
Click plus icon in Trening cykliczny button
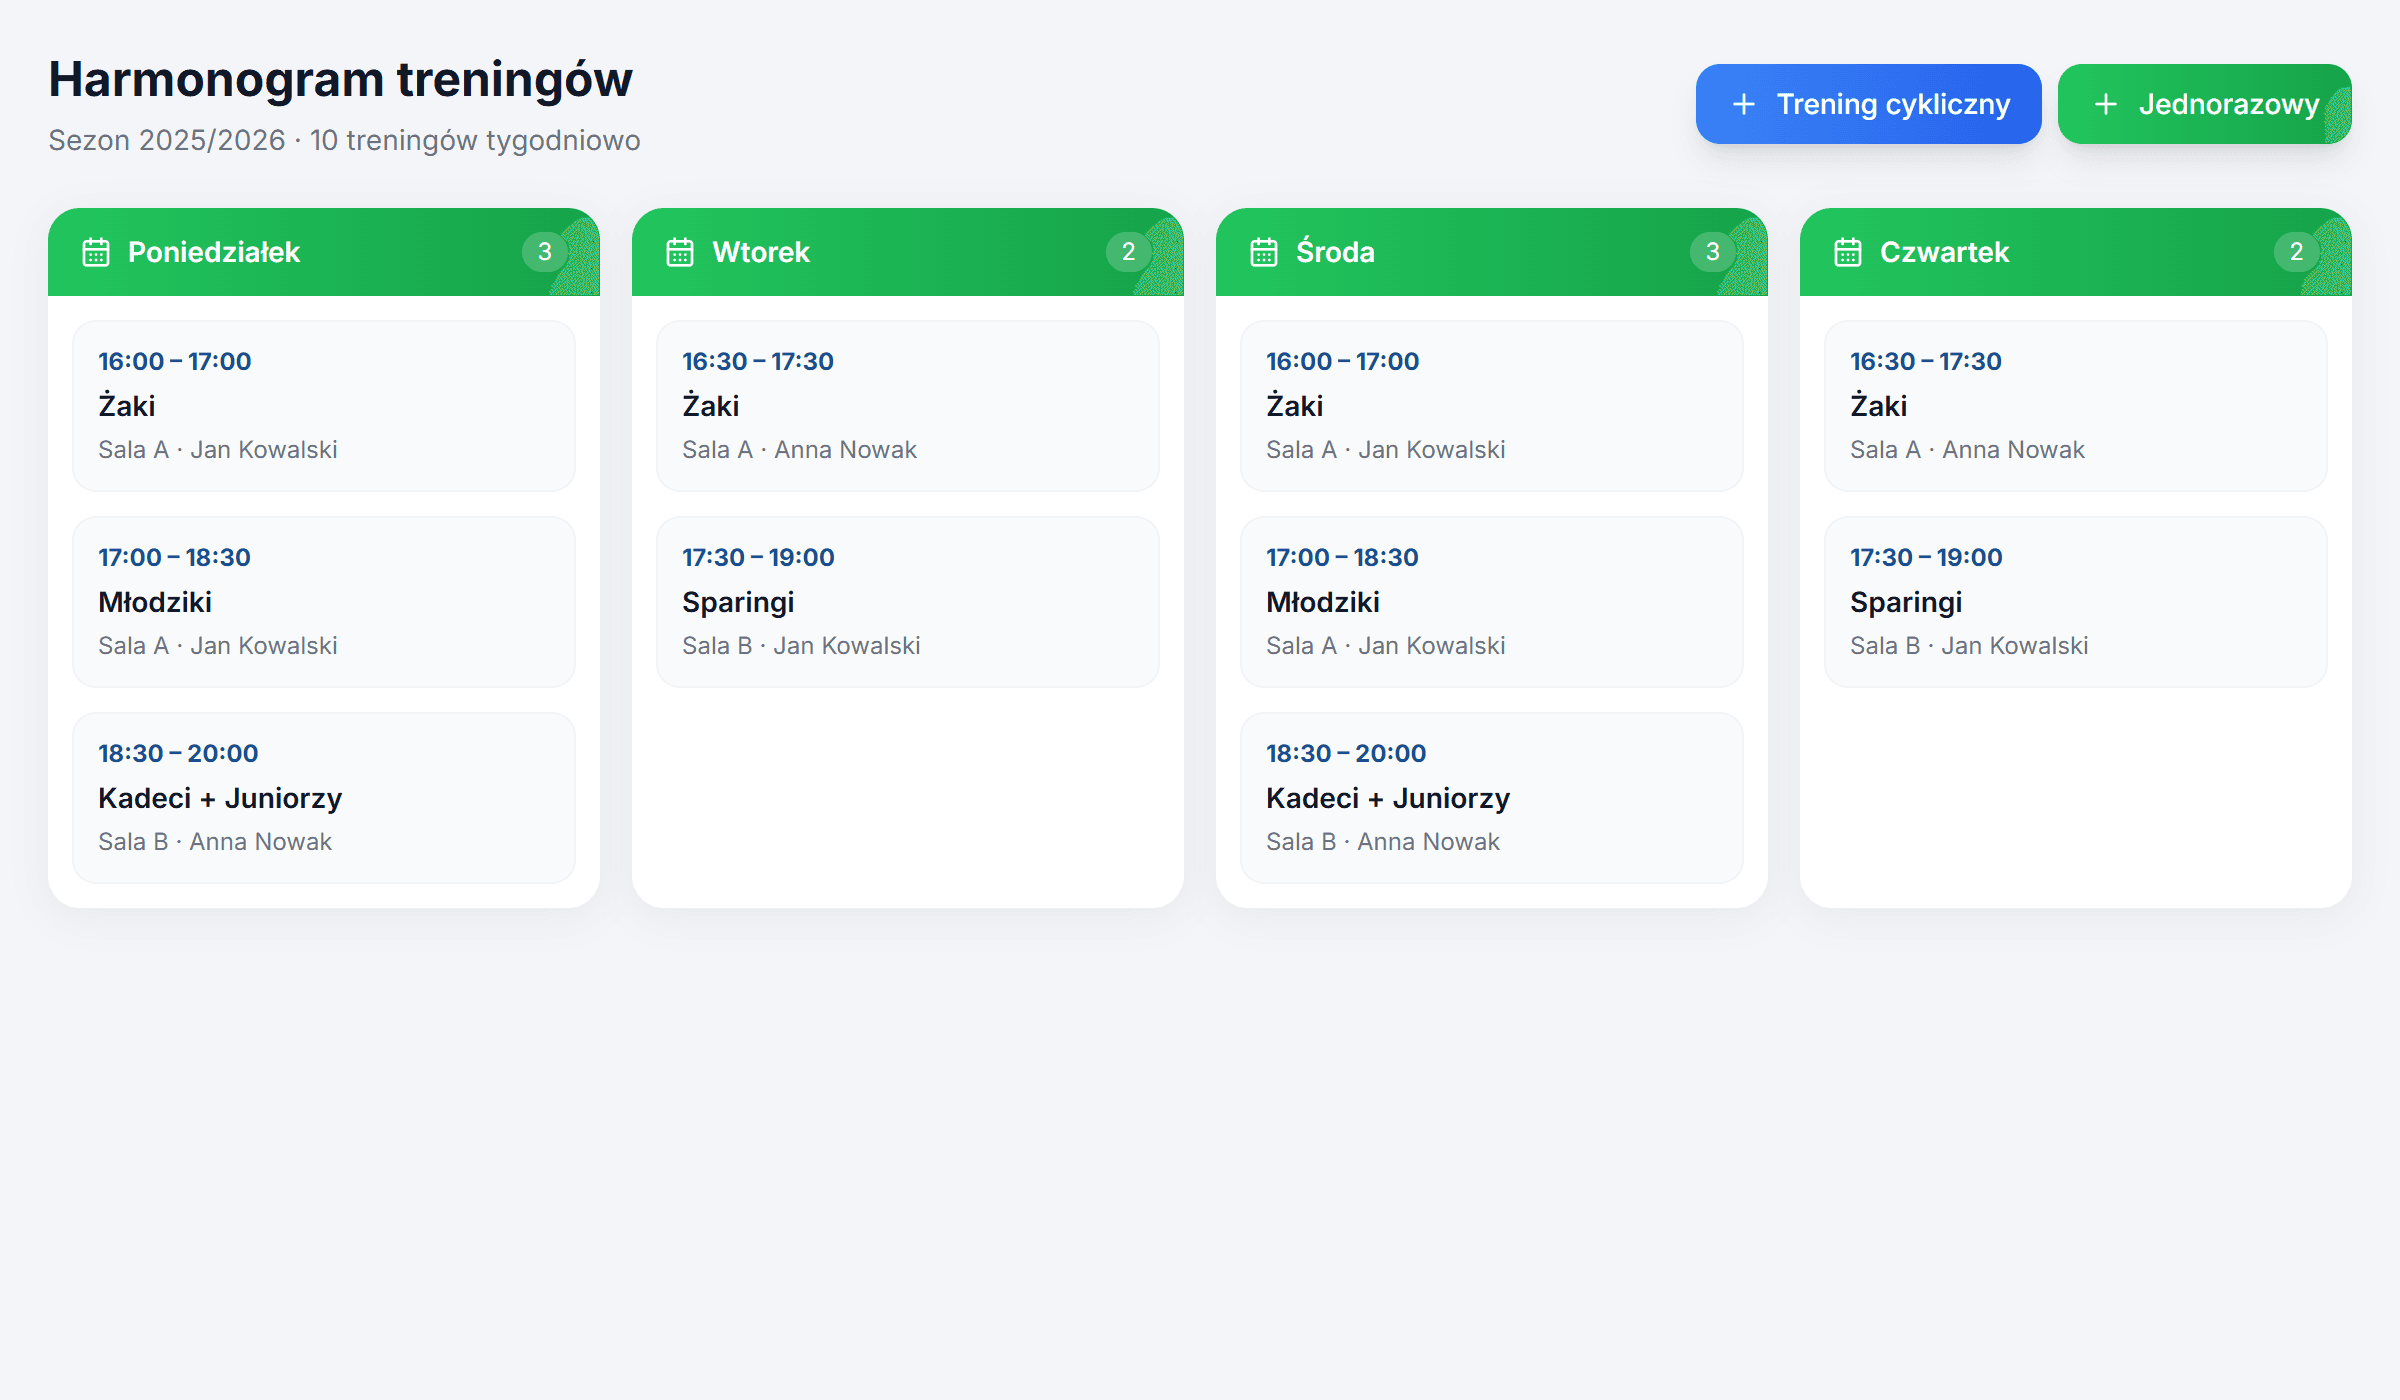(x=1744, y=104)
